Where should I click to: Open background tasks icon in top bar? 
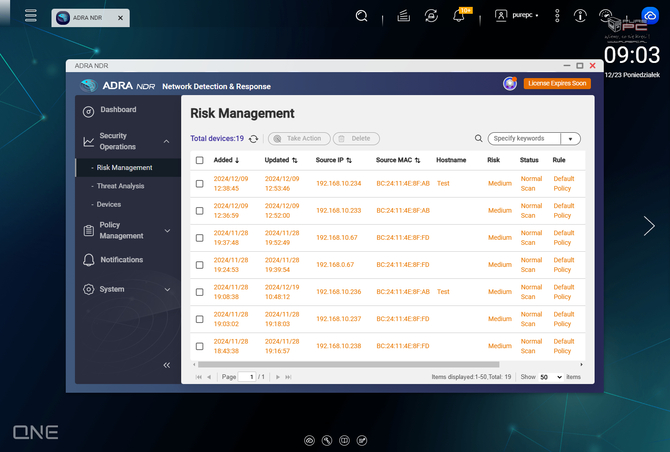[403, 16]
